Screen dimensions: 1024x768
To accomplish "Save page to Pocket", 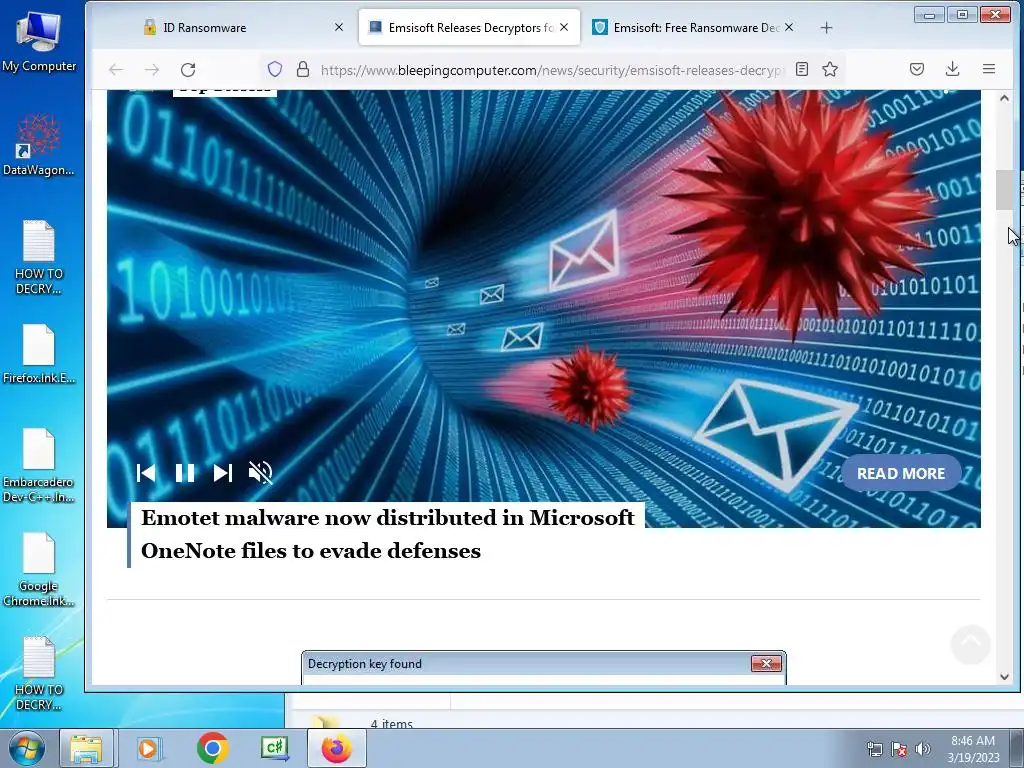I will (917, 69).
